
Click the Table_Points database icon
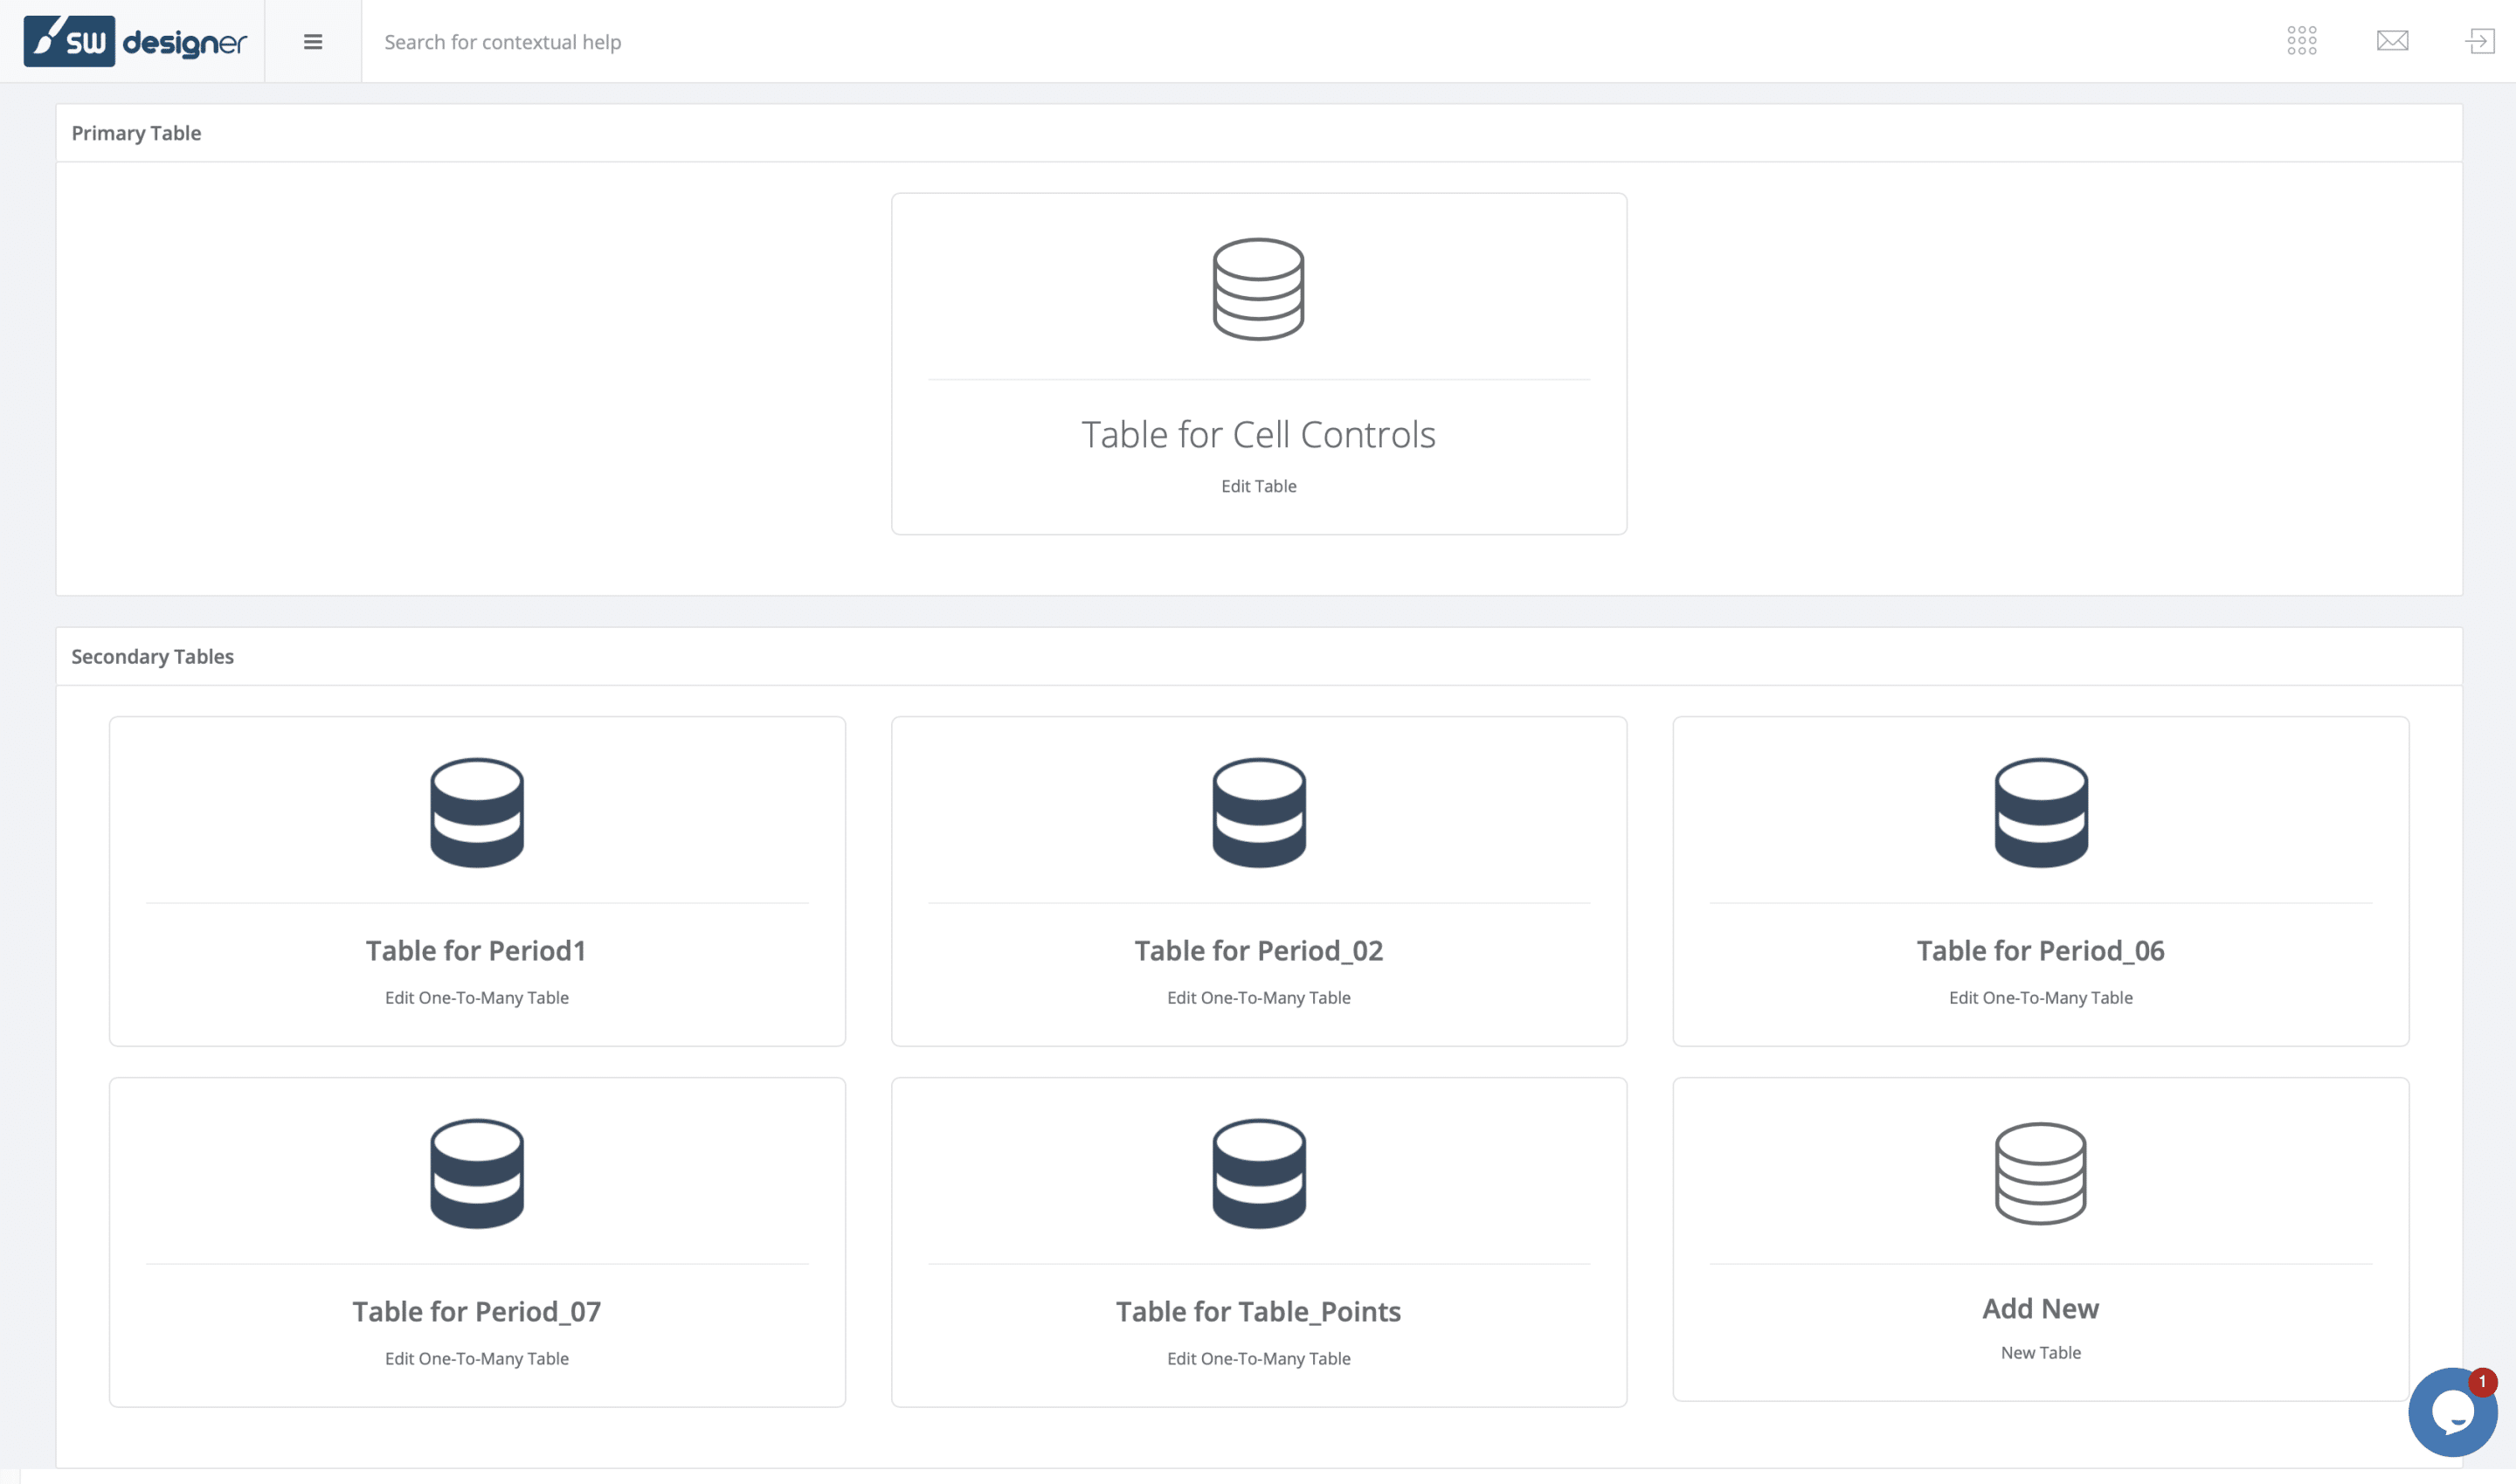click(x=1258, y=1173)
